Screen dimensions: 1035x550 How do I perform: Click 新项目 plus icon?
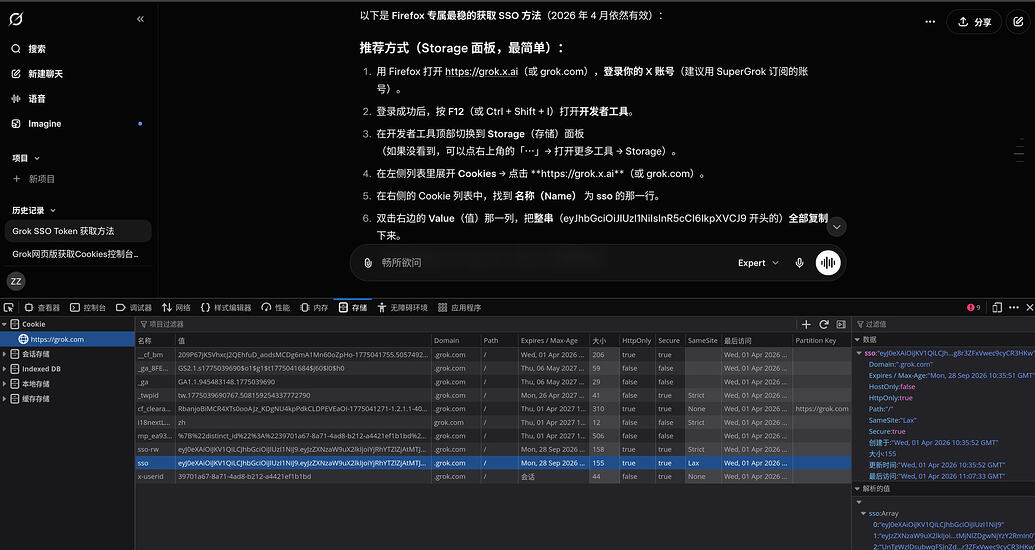[x=17, y=179]
